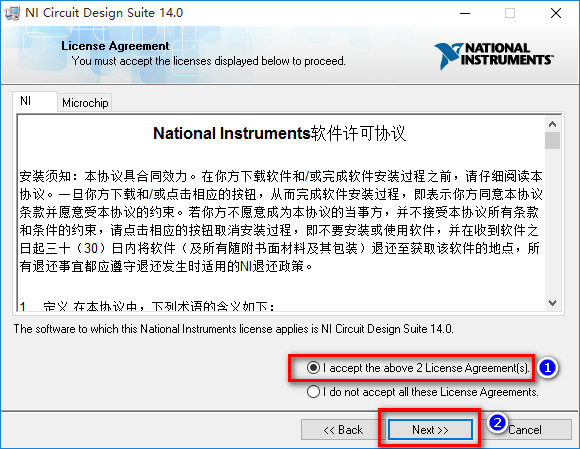
Task: Click 'You must accept the licenses' subtitle
Action: [x=209, y=61]
